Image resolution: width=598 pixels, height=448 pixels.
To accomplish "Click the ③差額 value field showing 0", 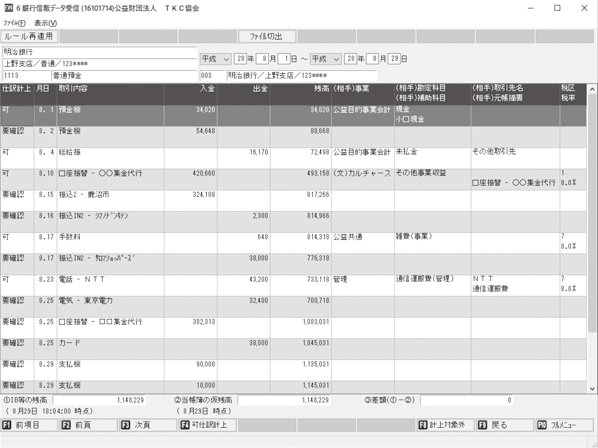I will (466, 400).
